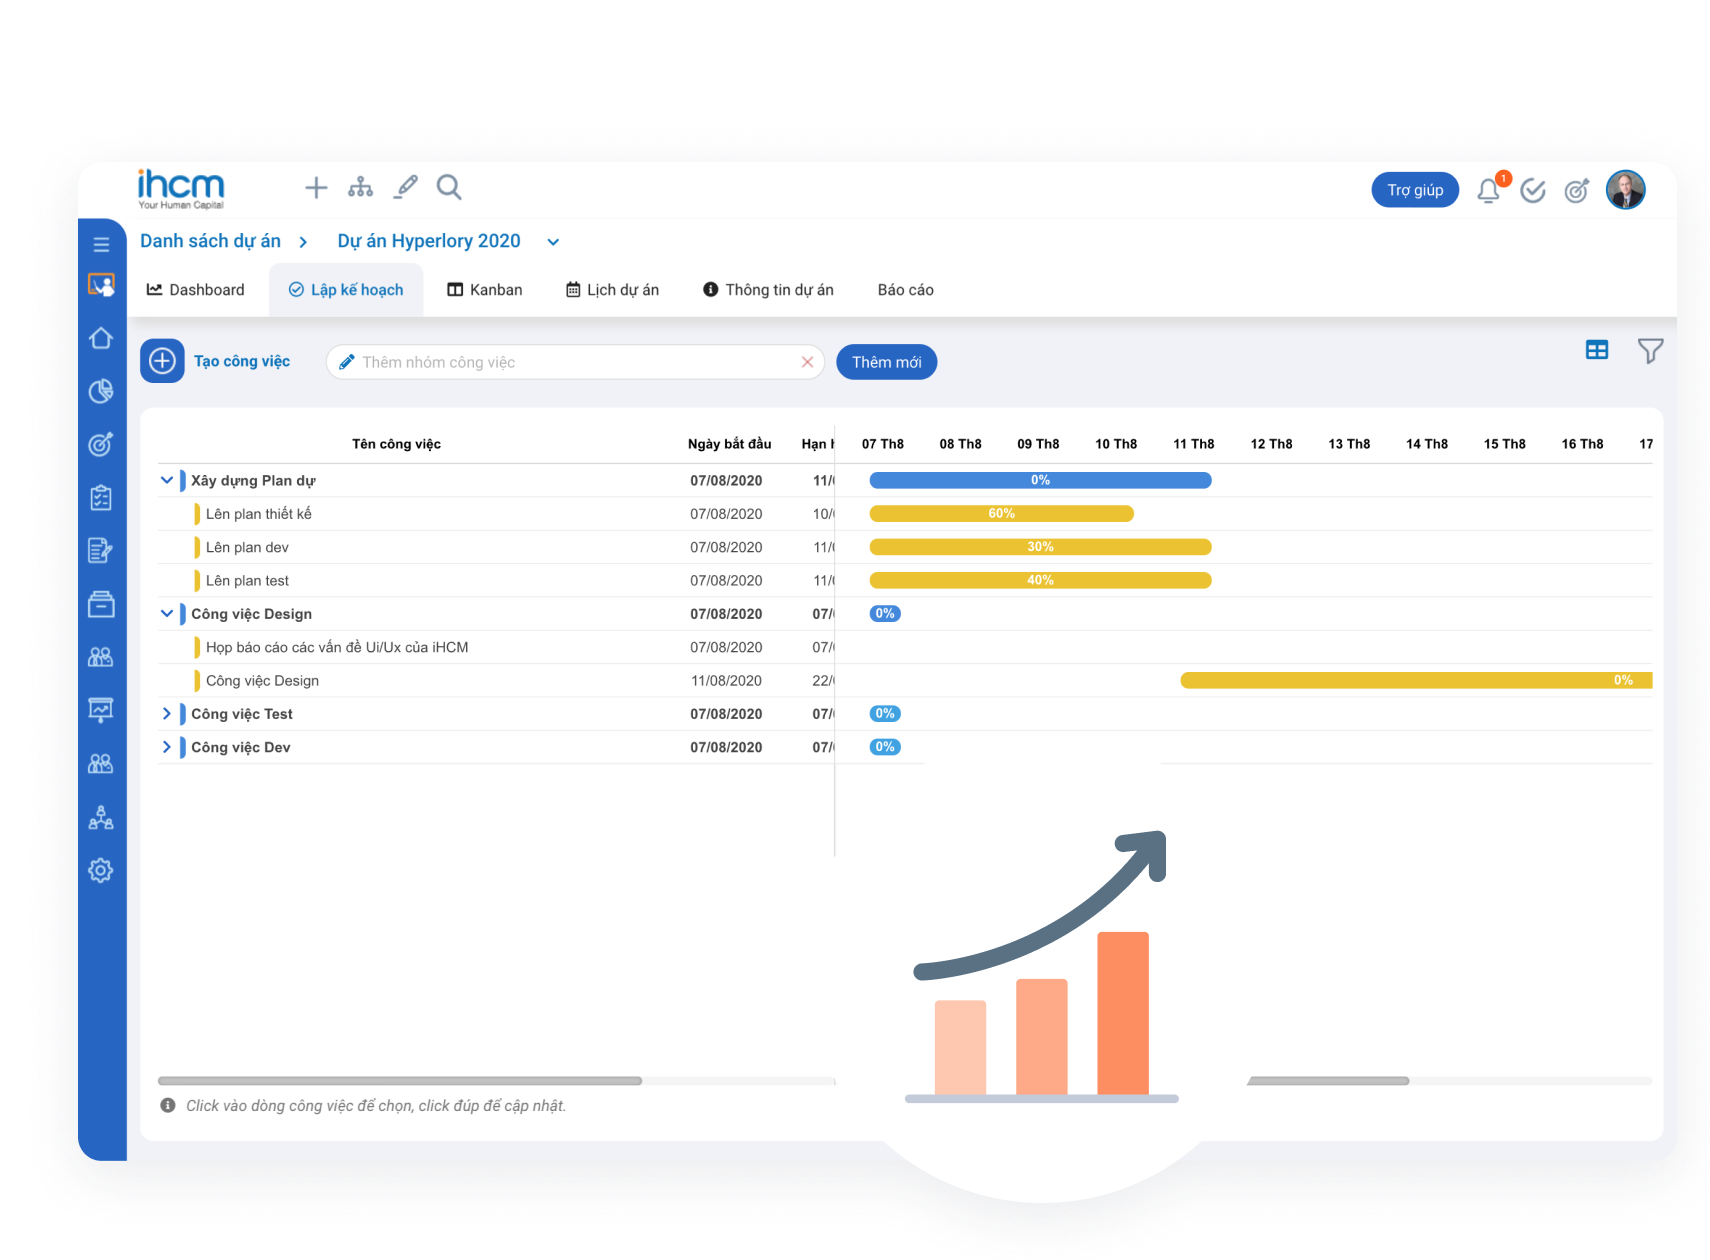Click the 0% badge in Công việc Dev row
This screenshot has width=1710, height=1260.
point(885,747)
